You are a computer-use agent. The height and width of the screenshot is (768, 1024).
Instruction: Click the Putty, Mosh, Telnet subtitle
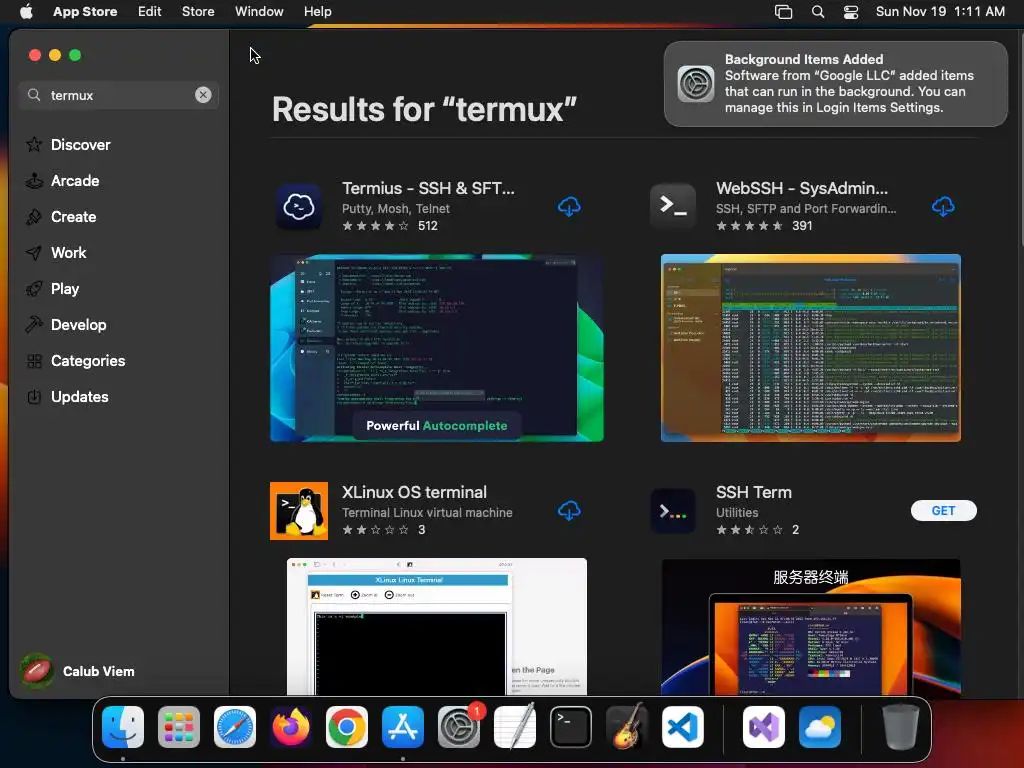click(x=396, y=208)
